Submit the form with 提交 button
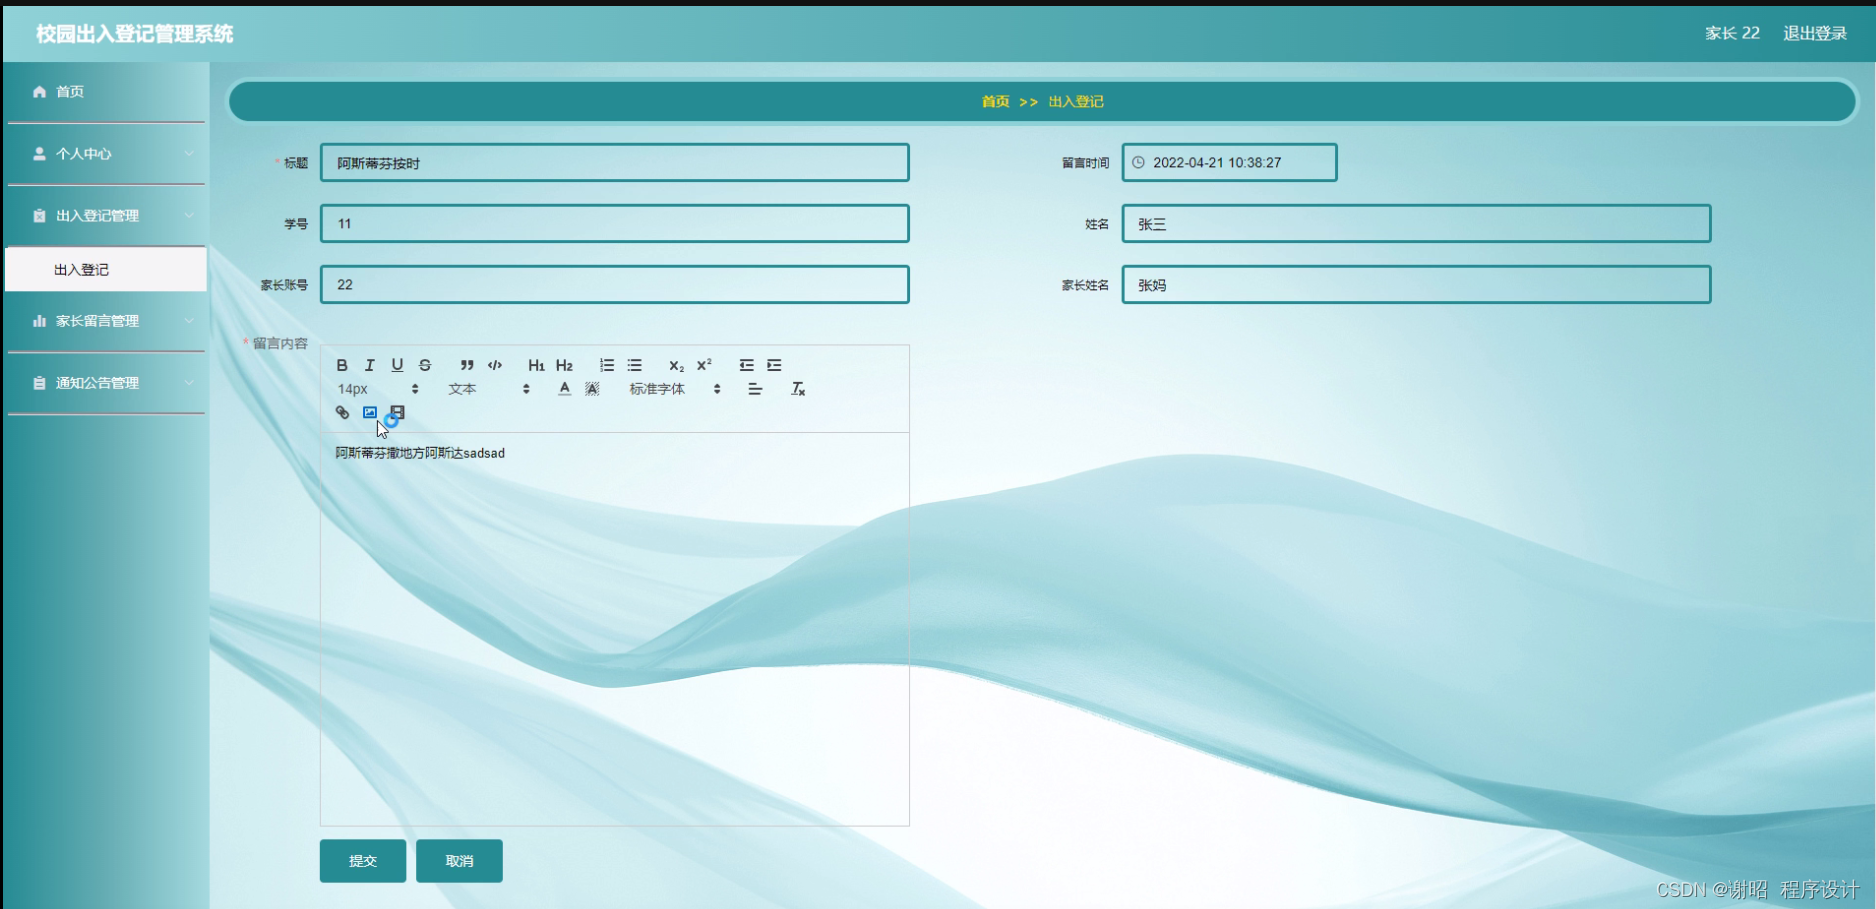Viewport: 1876px width, 909px height. coord(362,860)
